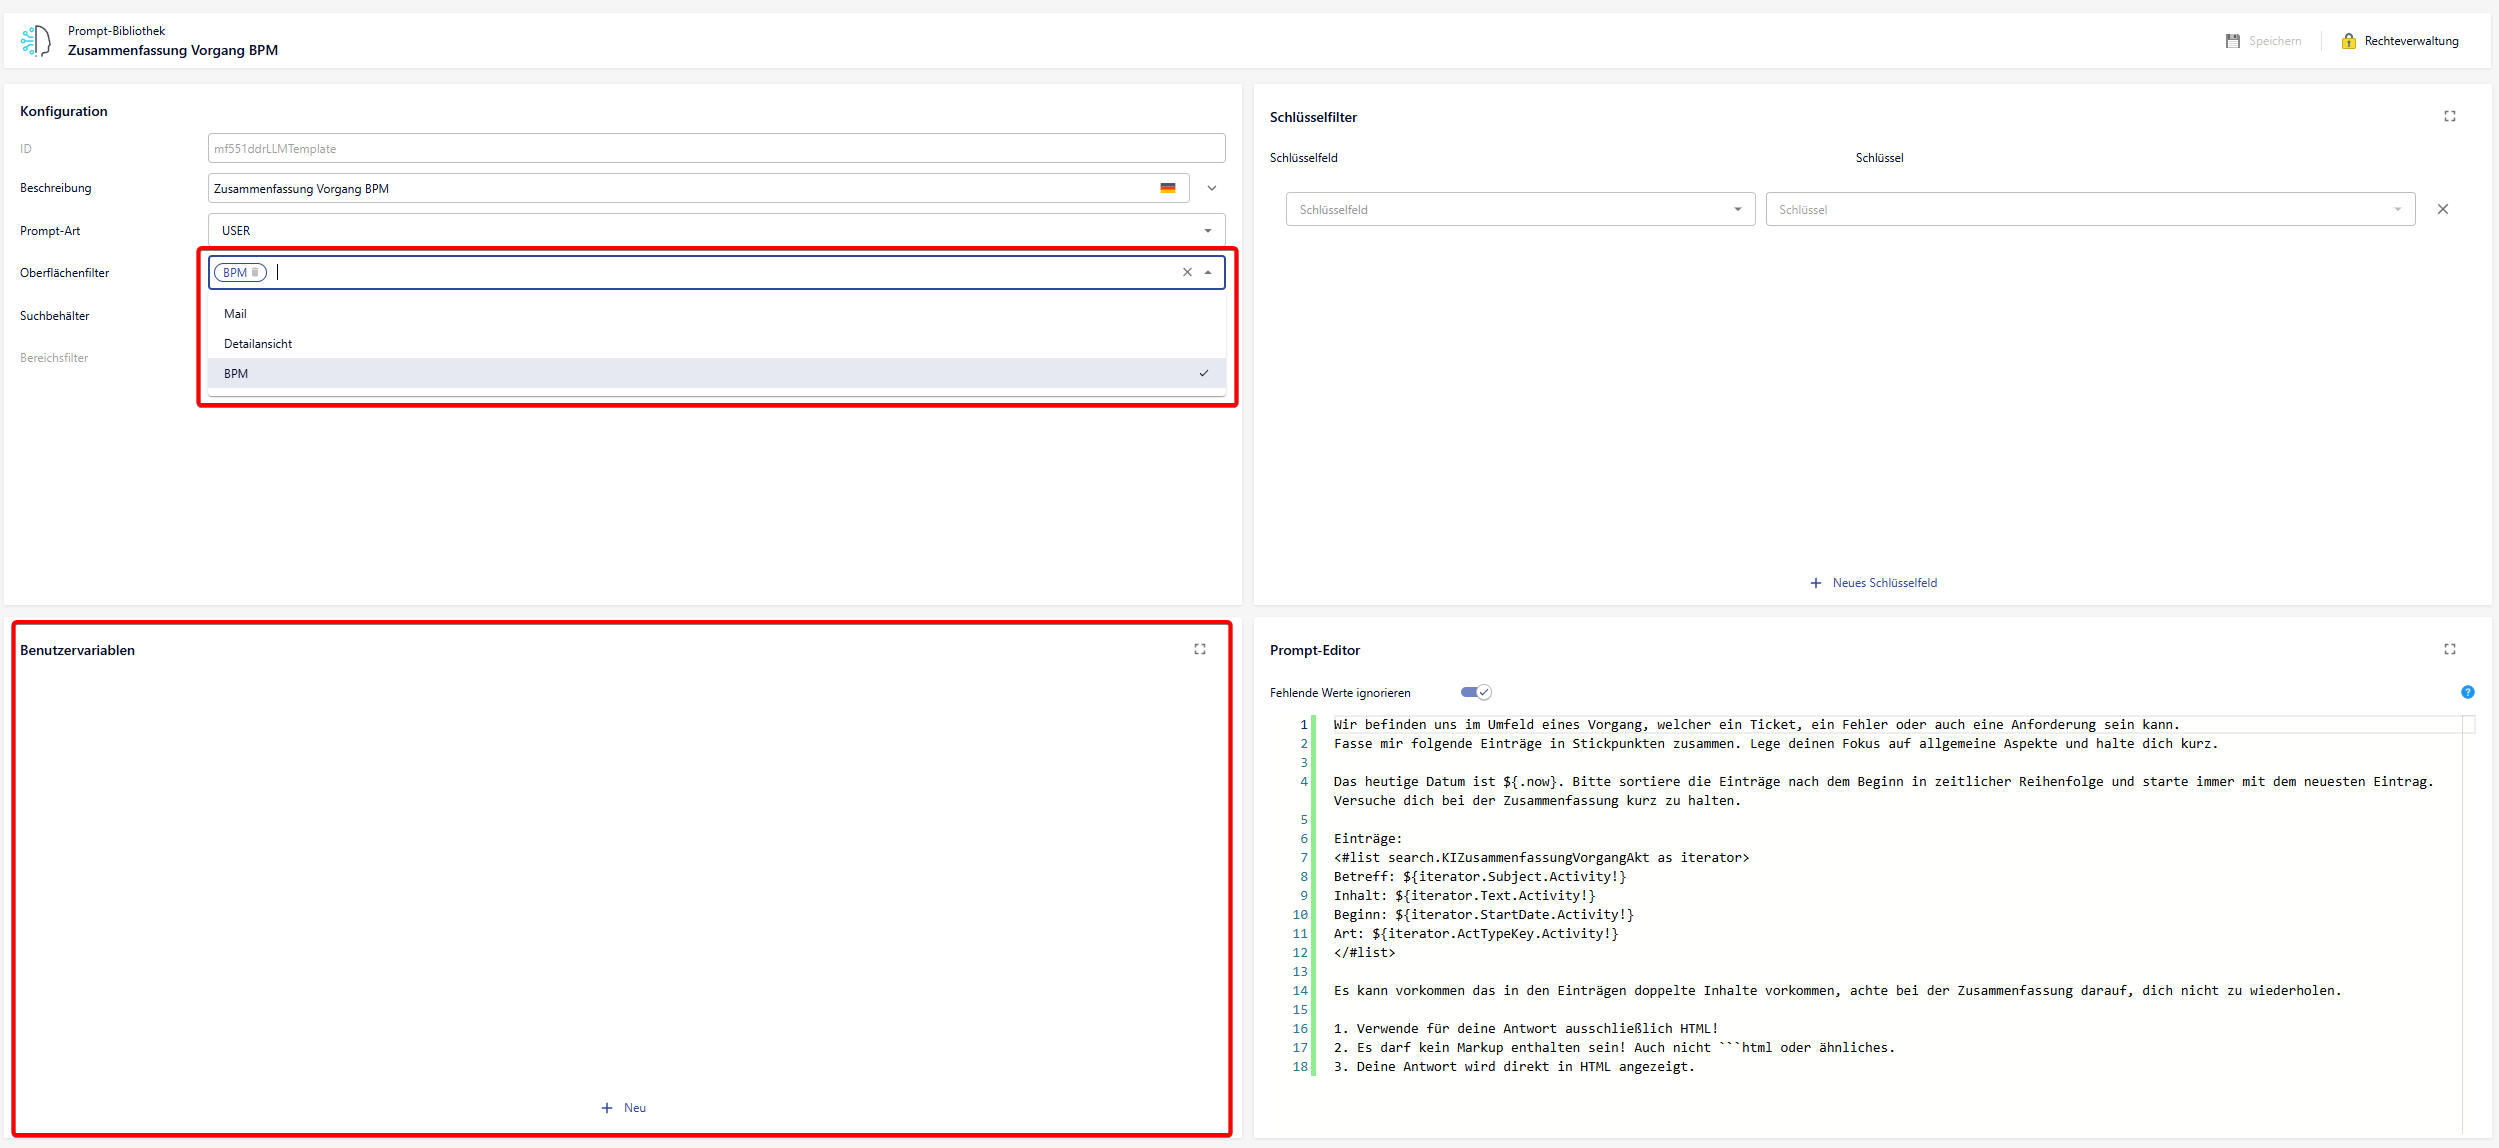Expand Benutzervariablen panel to fullscreen
2499x1148 pixels.
(x=1199, y=649)
